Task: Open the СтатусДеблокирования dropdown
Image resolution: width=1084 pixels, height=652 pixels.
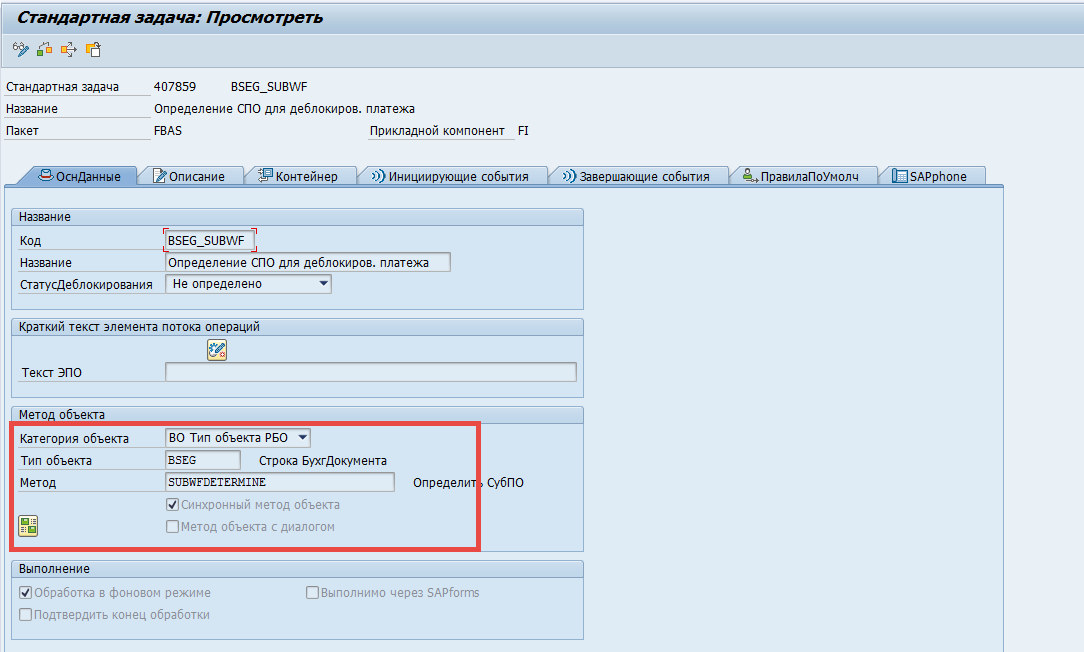Action: tap(324, 283)
